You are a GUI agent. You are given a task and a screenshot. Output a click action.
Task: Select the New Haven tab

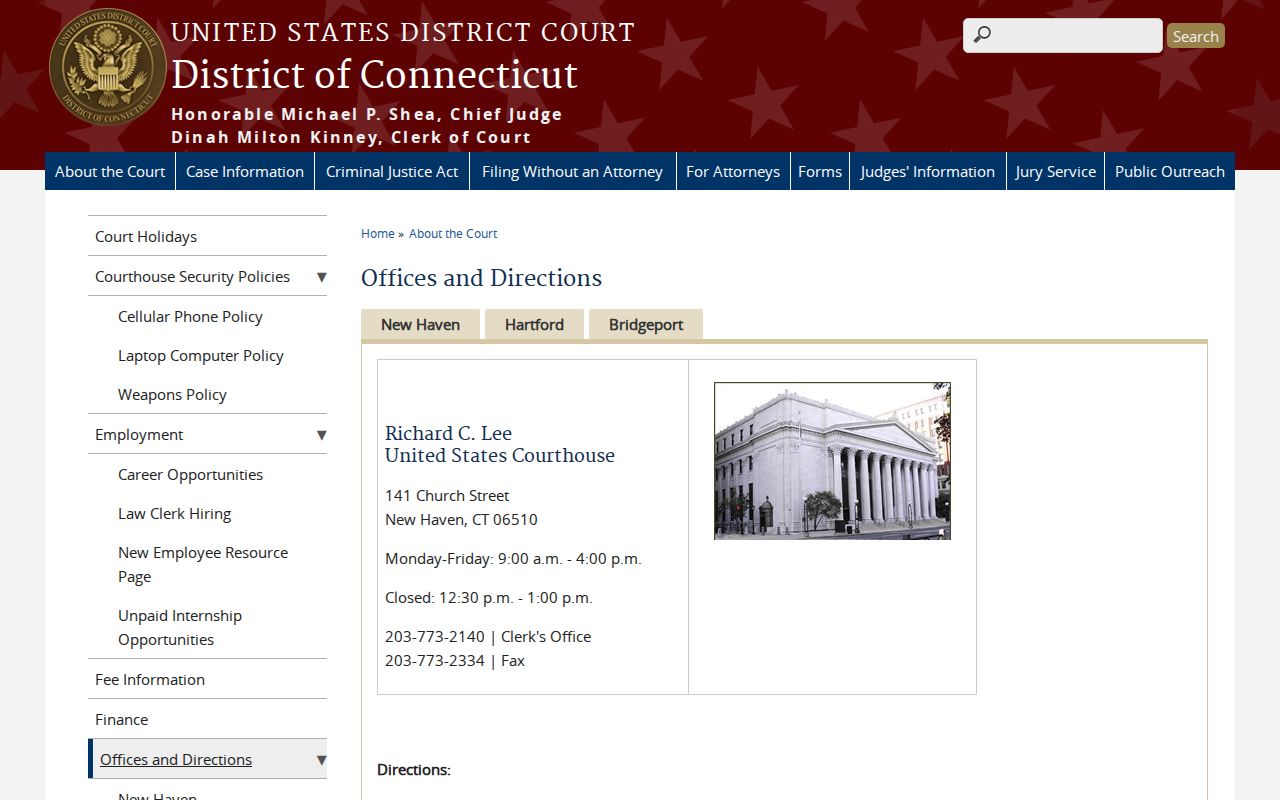[x=420, y=325]
